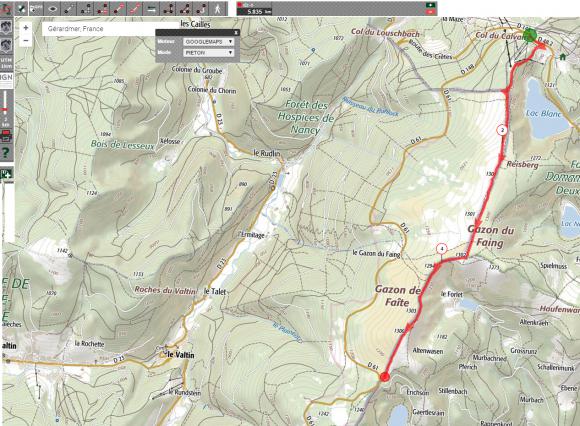Viewport: 580px width, 426px height.
Task: Zoom out with the minus button
Action: 26,40
